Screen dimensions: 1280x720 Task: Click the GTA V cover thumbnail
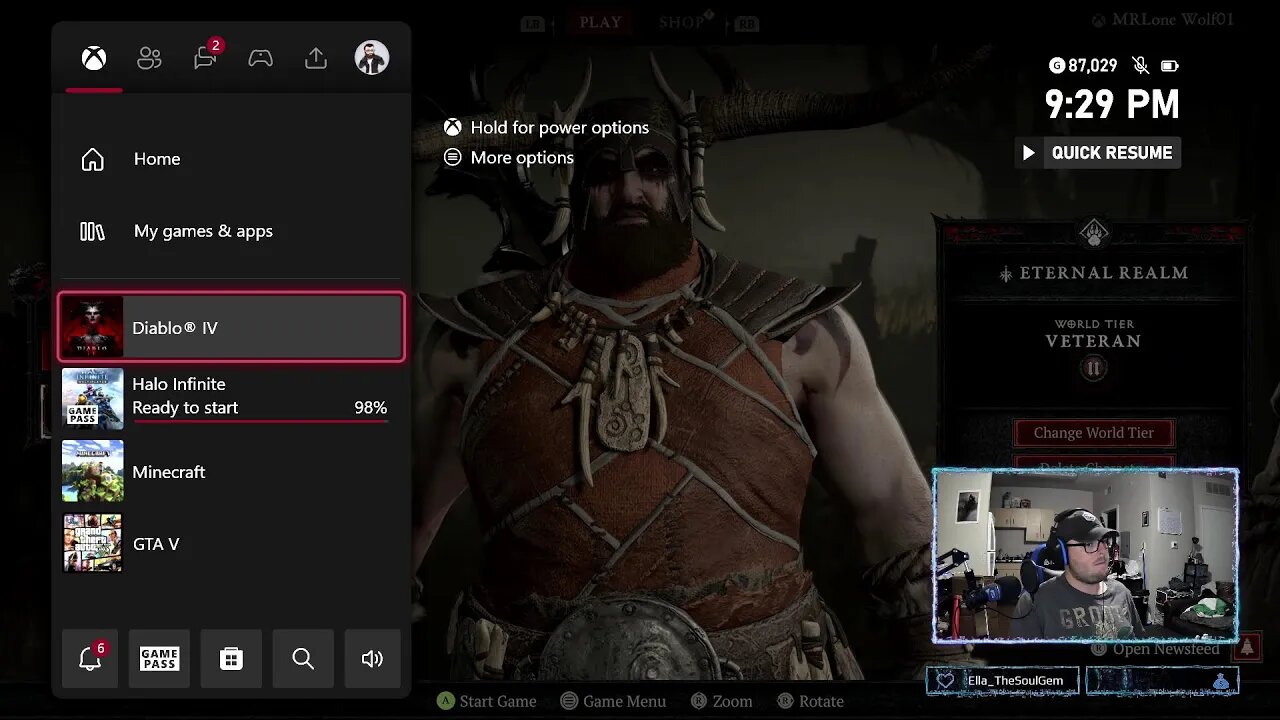point(92,543)
